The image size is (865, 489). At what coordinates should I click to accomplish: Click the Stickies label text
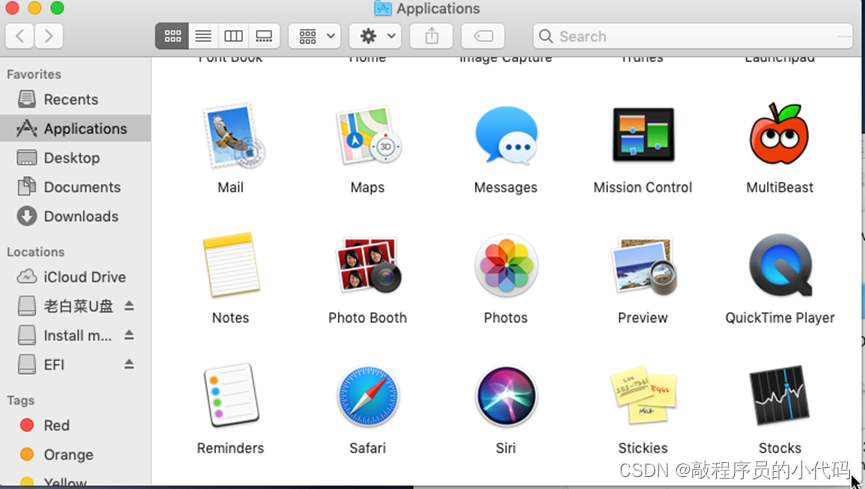click(x=643, y=448)
